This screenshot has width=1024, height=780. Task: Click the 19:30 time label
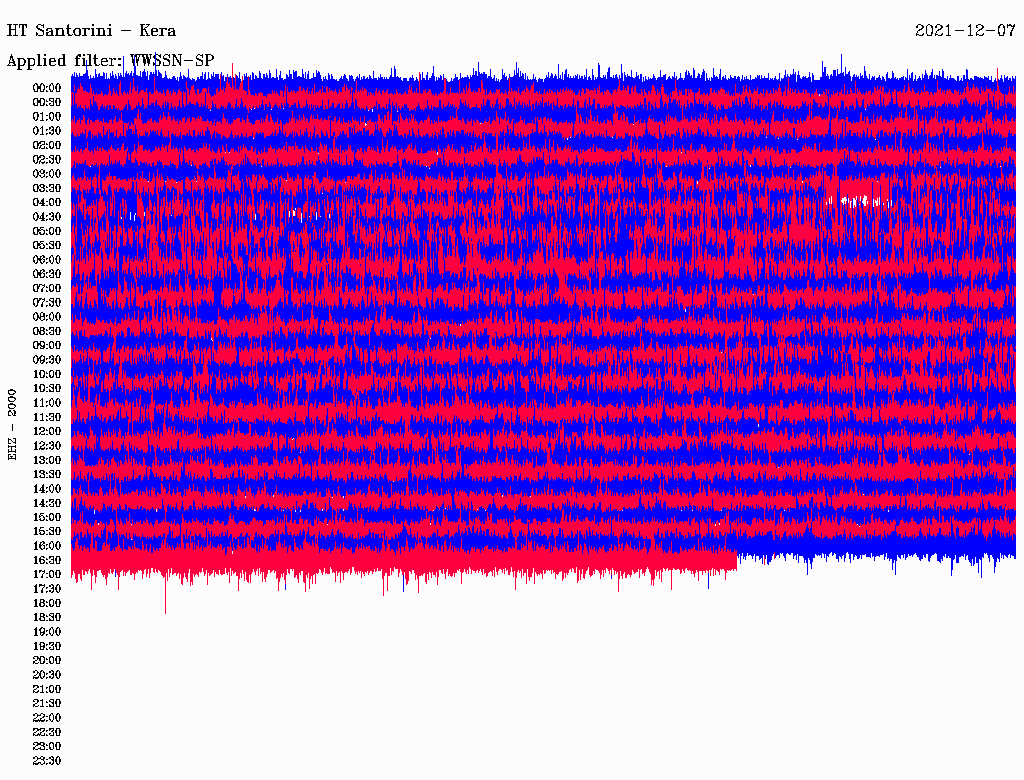click(47, 647)
